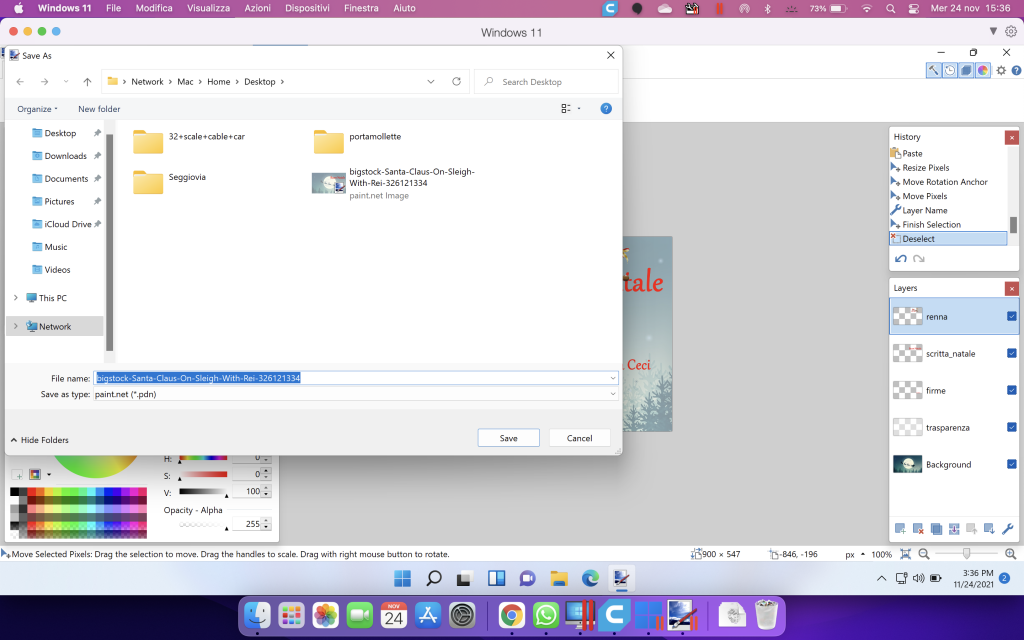This screenshot has width=1024, height=640.
Task: Open the Save as type dropdown
Action: pyautogui.click(x=612, y=394)
